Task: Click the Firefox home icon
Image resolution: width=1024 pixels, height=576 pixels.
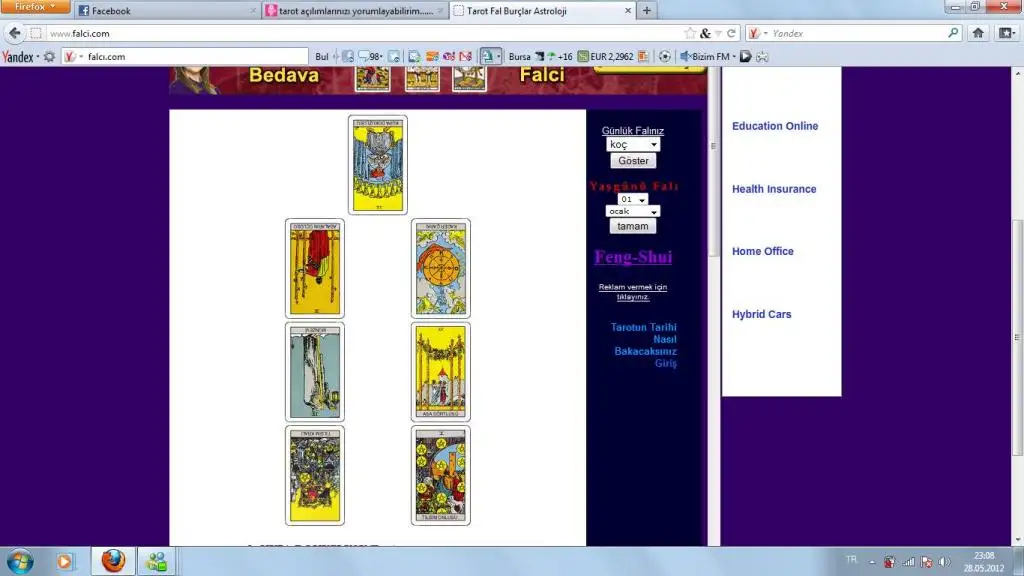Action: coord(978,33)
